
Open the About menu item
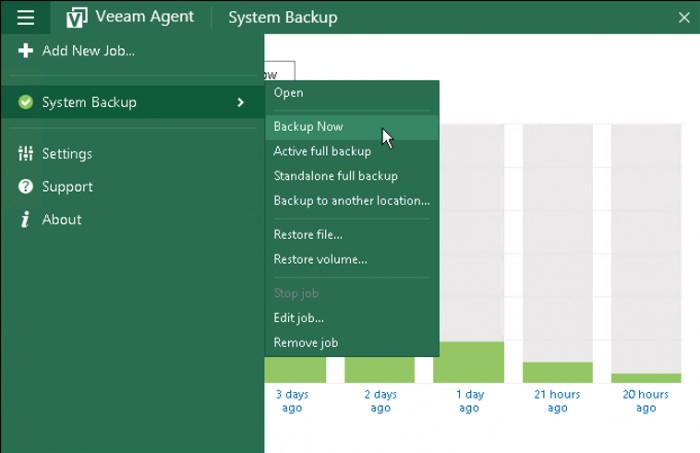[132, 220]
